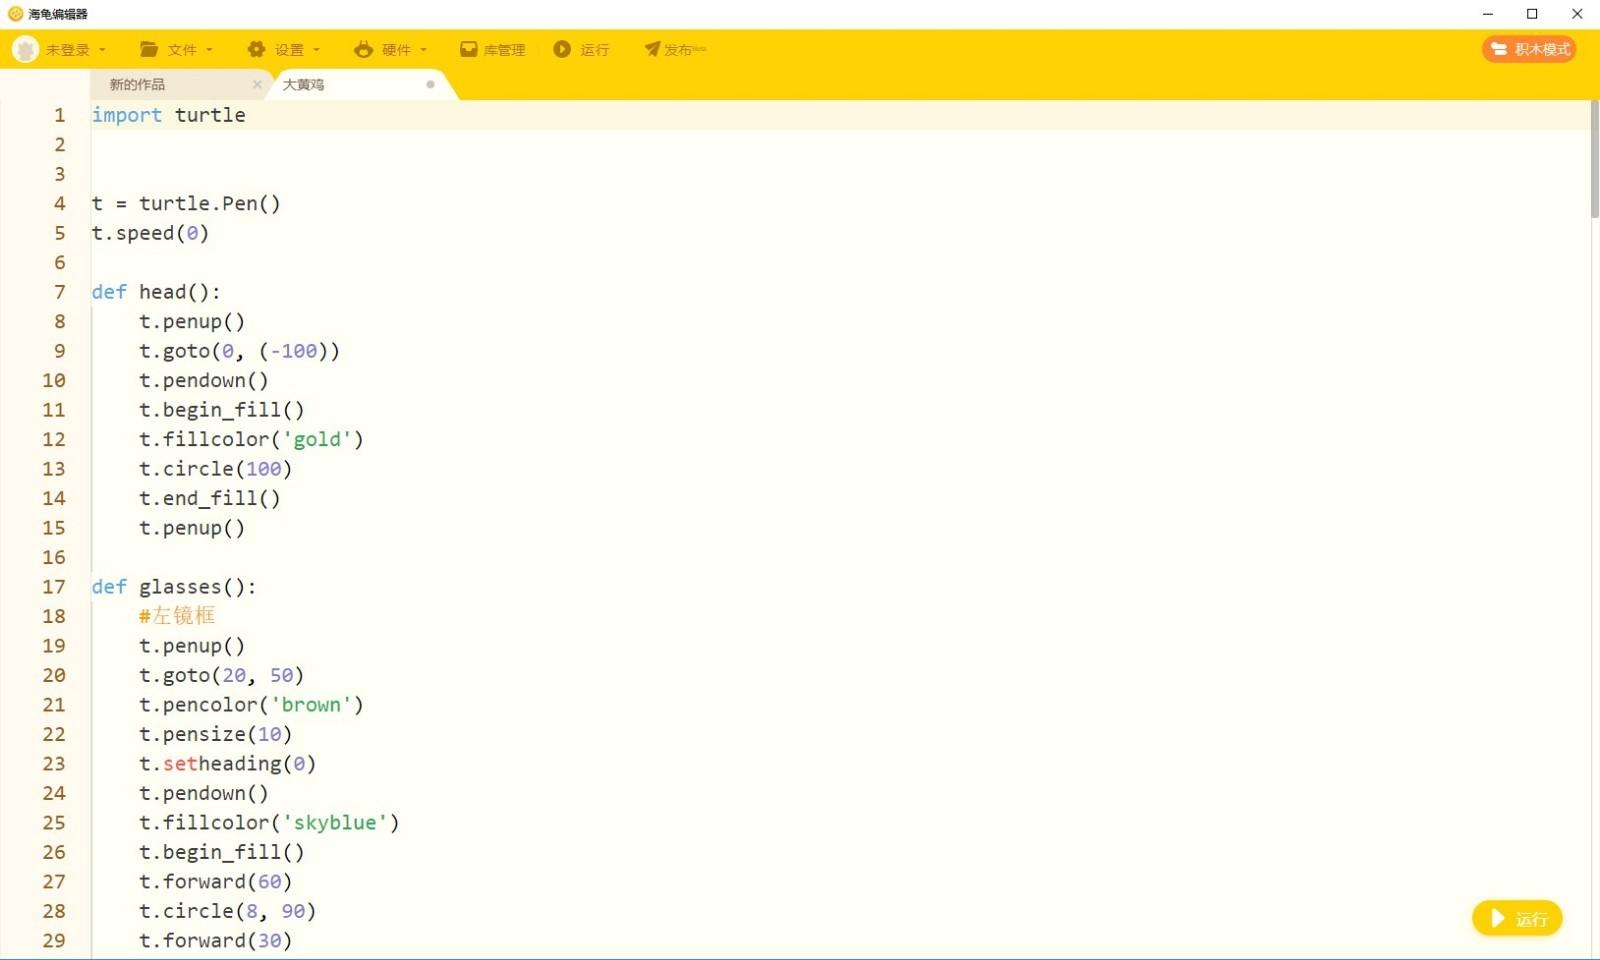Viewport: 1600px width, 960px height.
Task: Click 'def glasses():' definition line
Action: coord(174,587)
